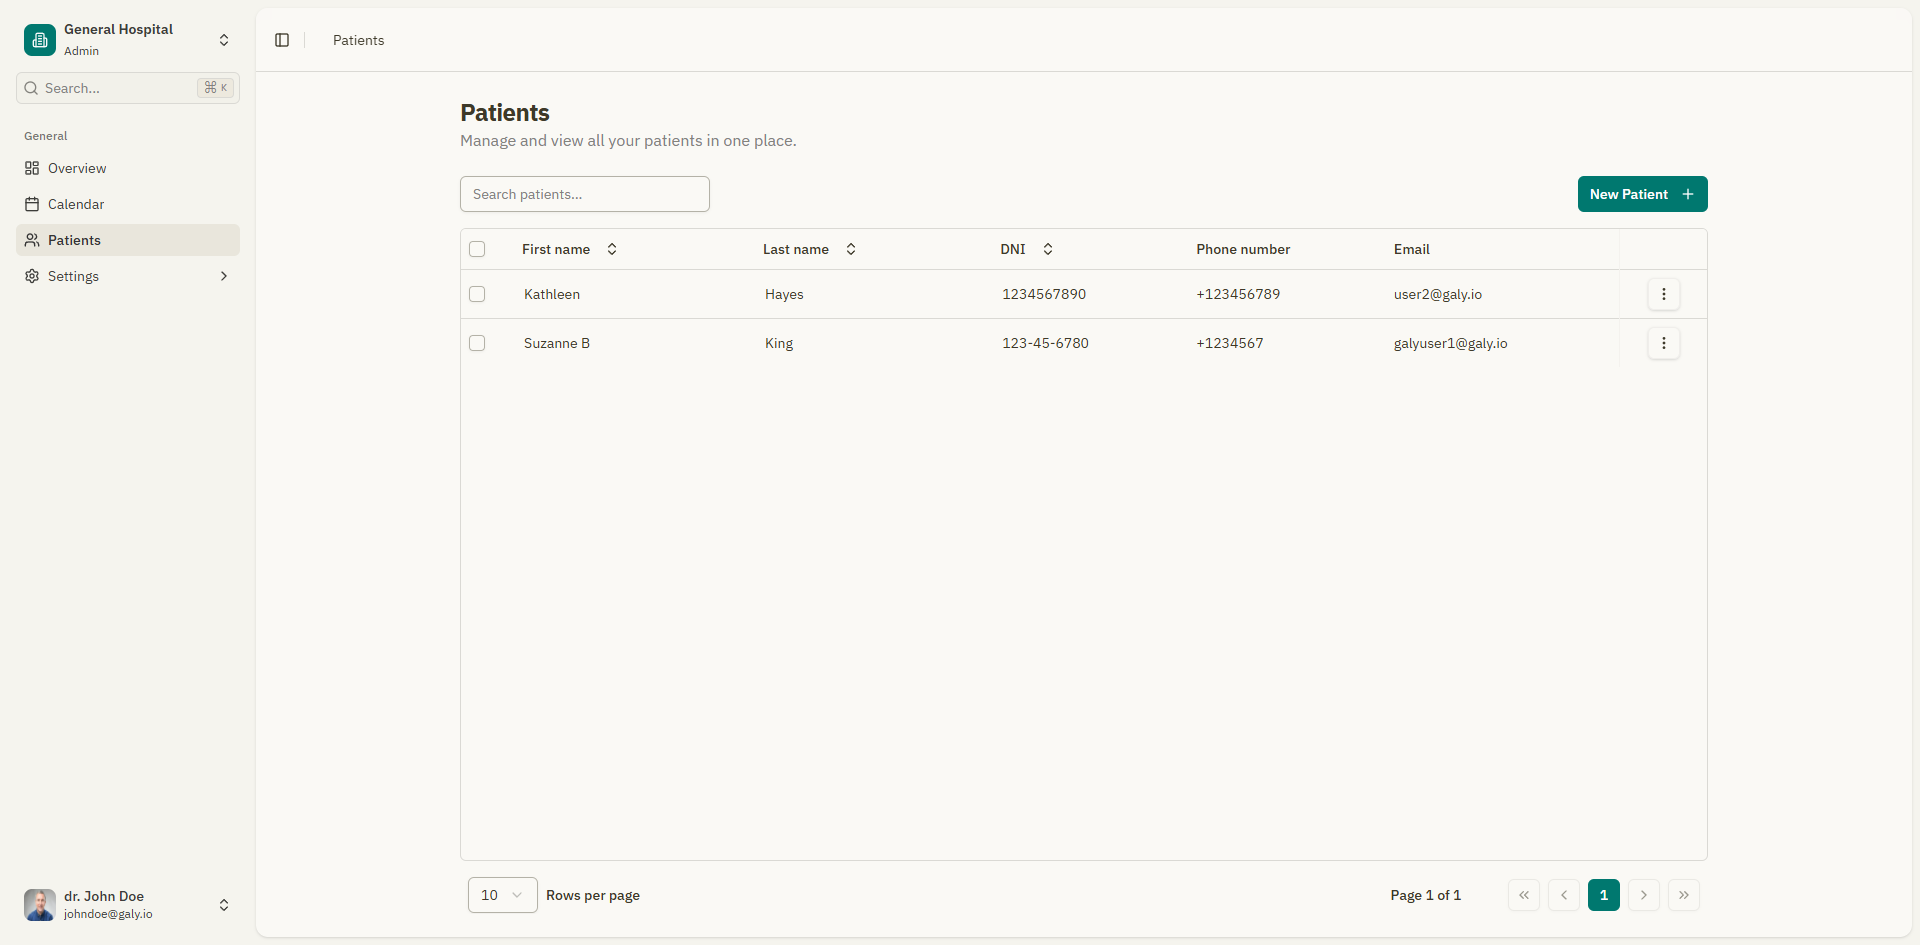1920x945 pixels.
Task: Click the General Hospital logo icon
Action: click(39, 40)
